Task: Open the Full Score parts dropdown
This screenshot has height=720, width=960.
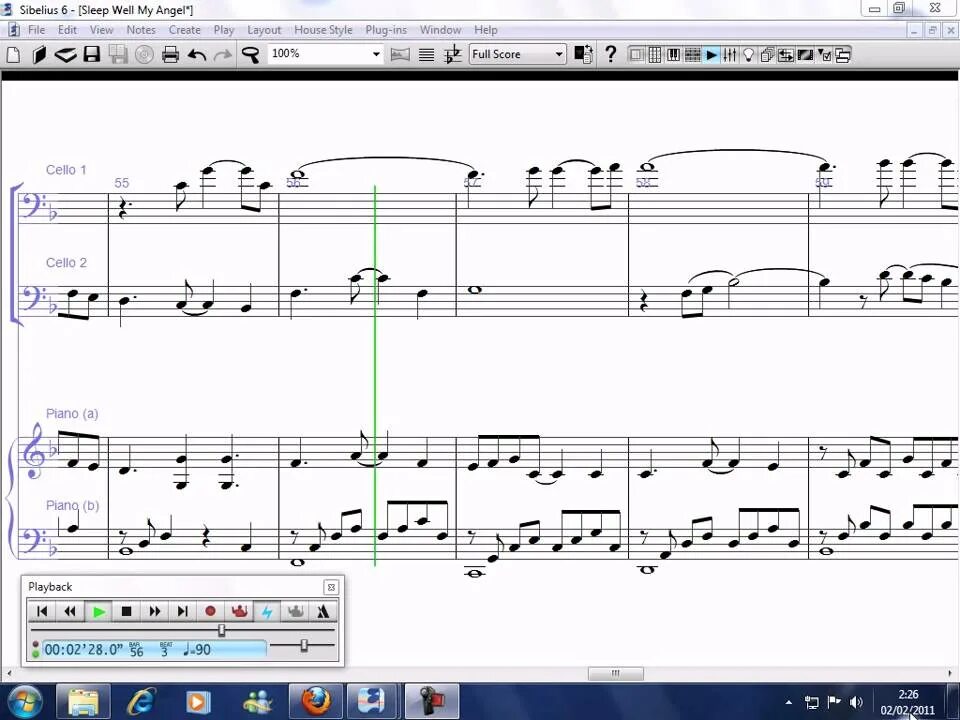Action: pos(558,54)
